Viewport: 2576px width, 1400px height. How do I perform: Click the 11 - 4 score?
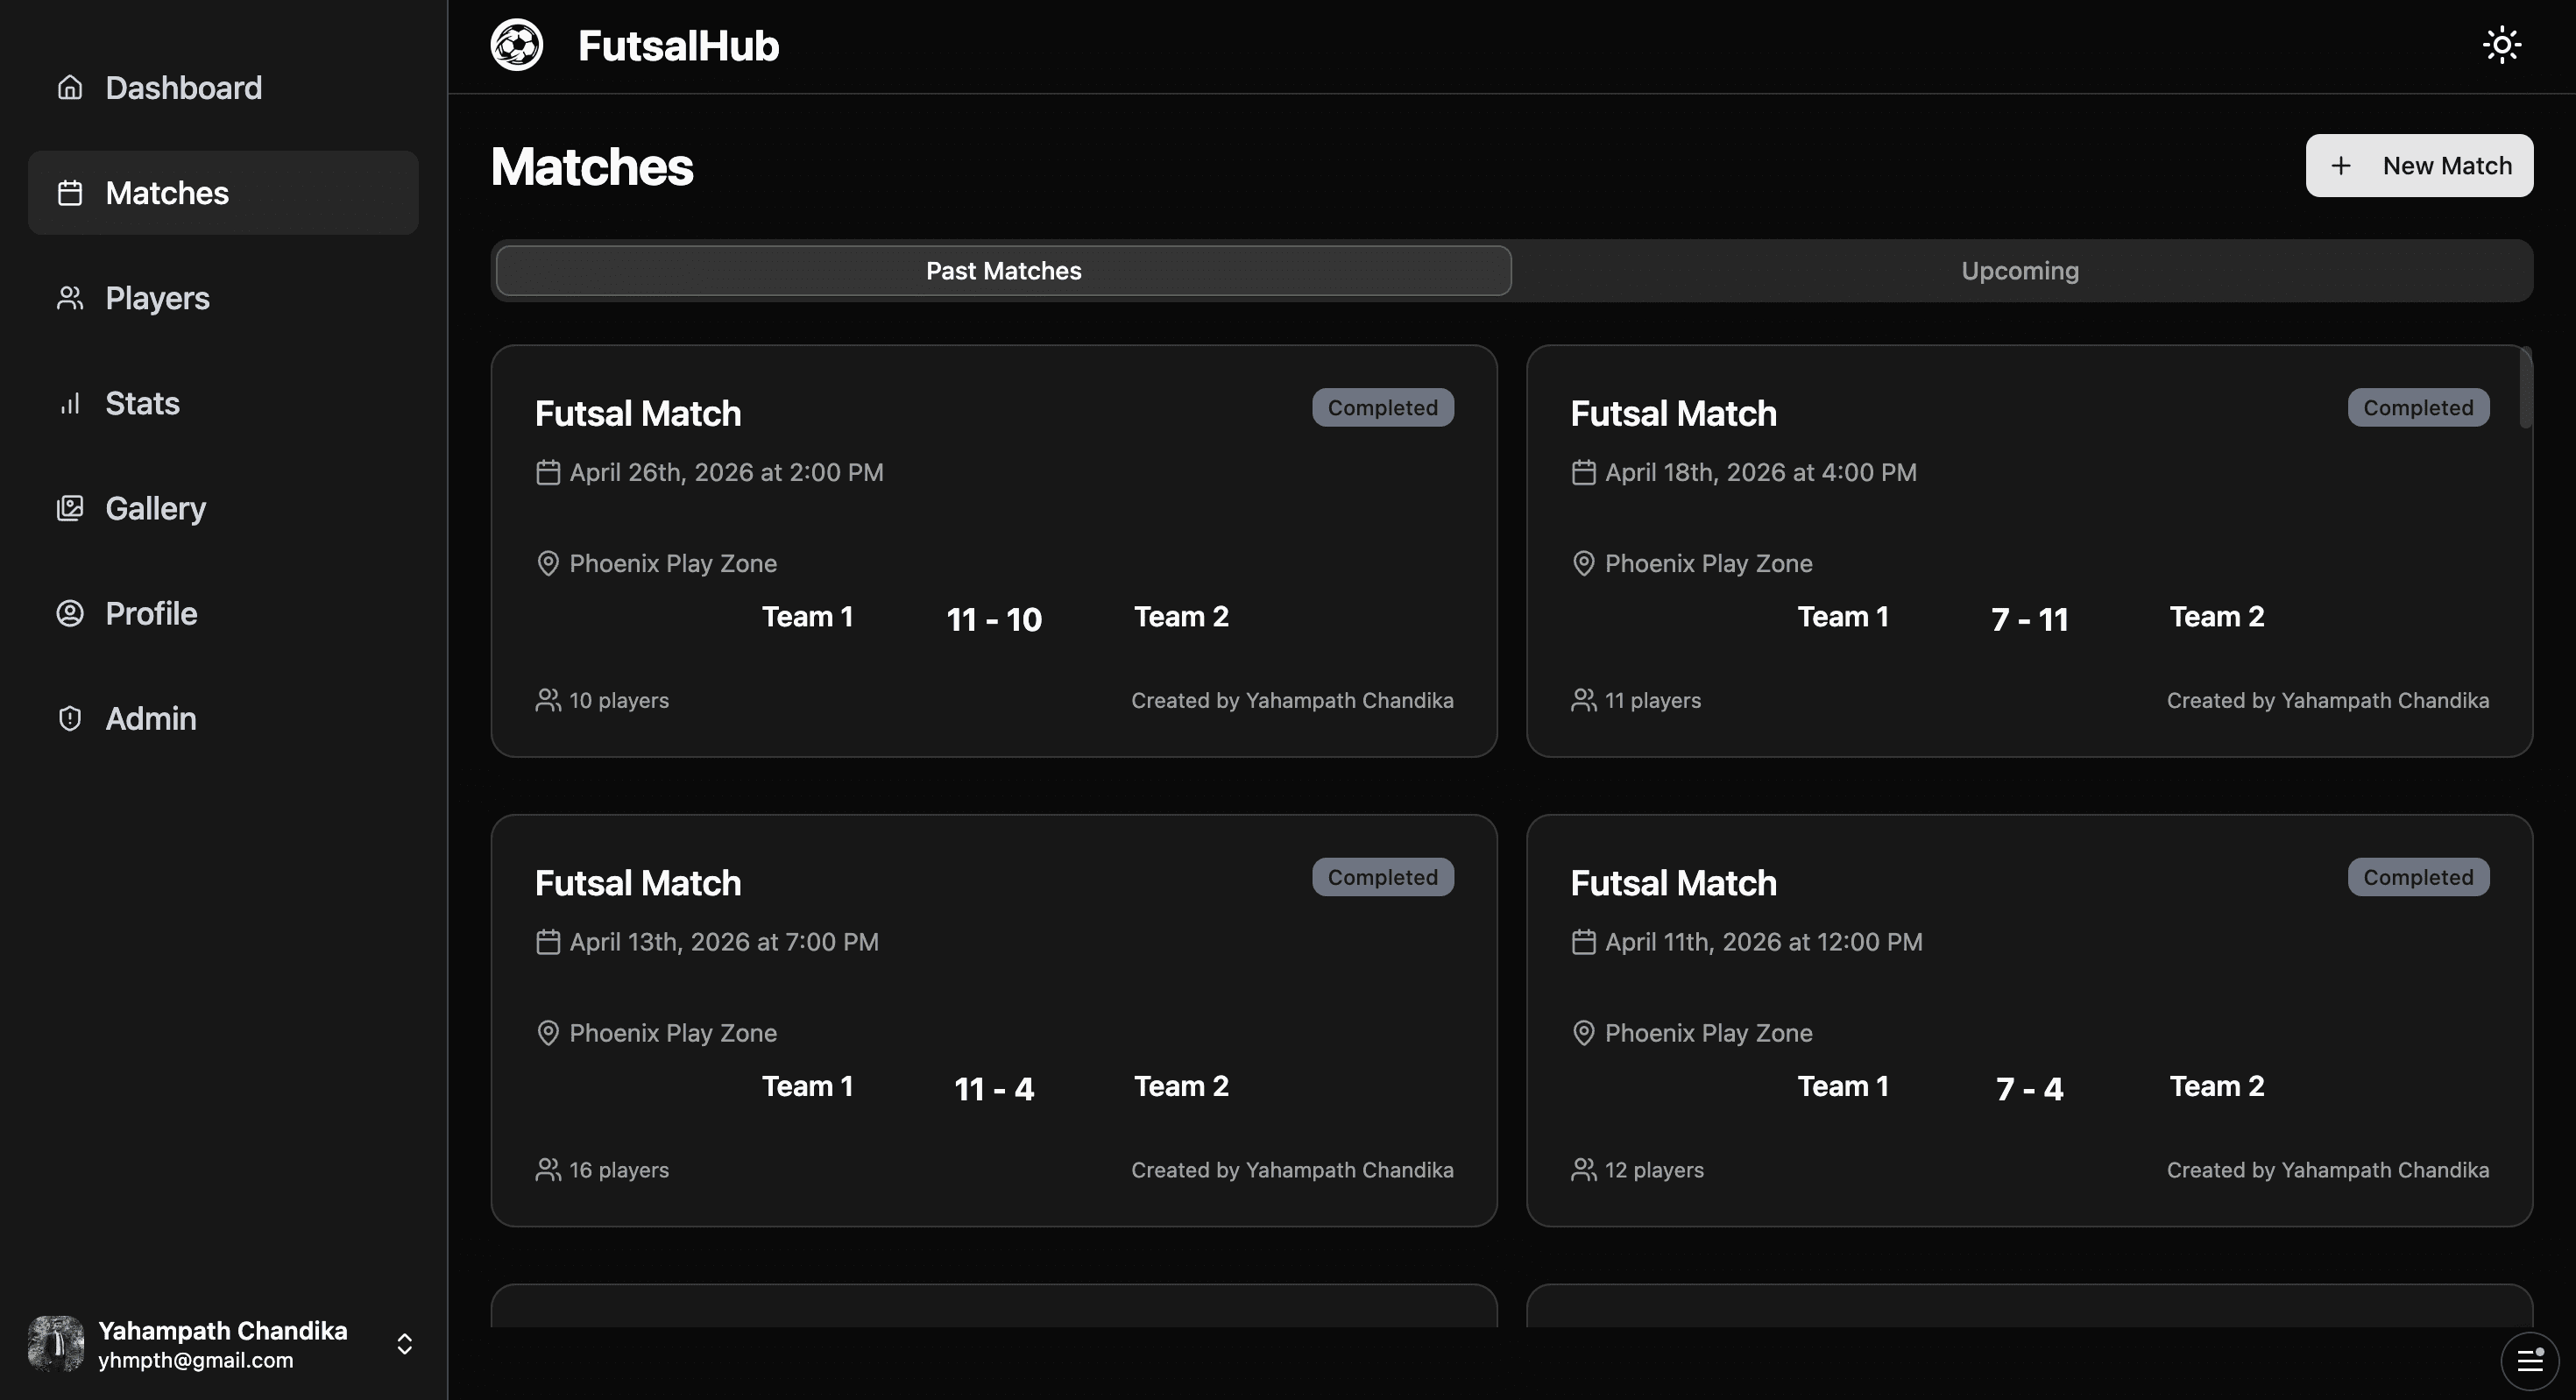(x=994, y=1089)
